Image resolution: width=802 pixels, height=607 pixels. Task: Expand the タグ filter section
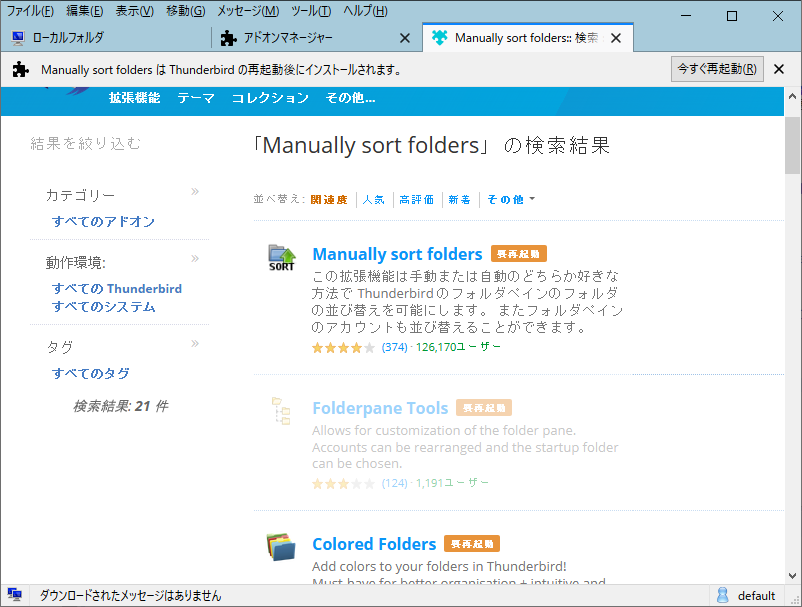195,344
